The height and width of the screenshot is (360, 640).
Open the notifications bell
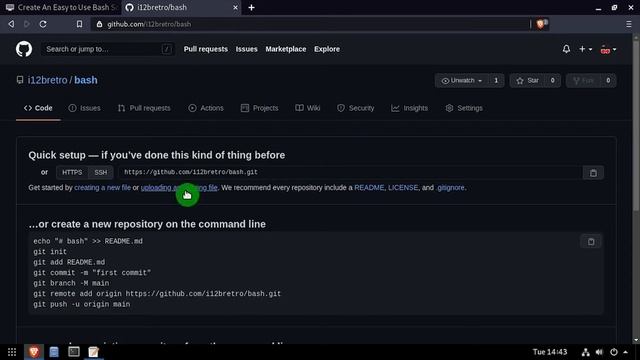[566, 49]
